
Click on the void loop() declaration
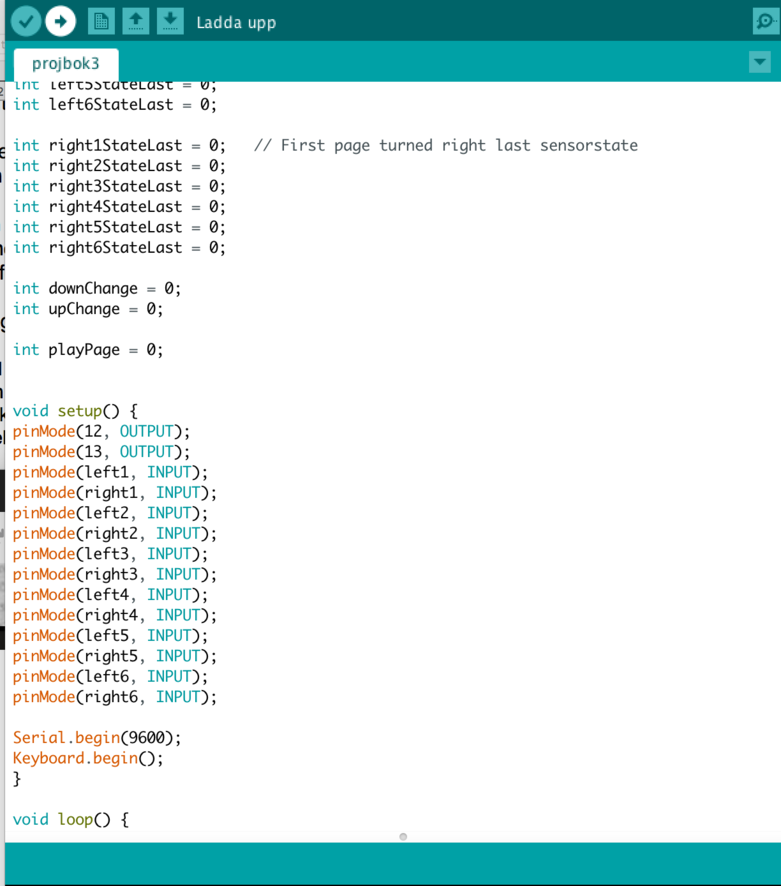click(x=71, y=820)
